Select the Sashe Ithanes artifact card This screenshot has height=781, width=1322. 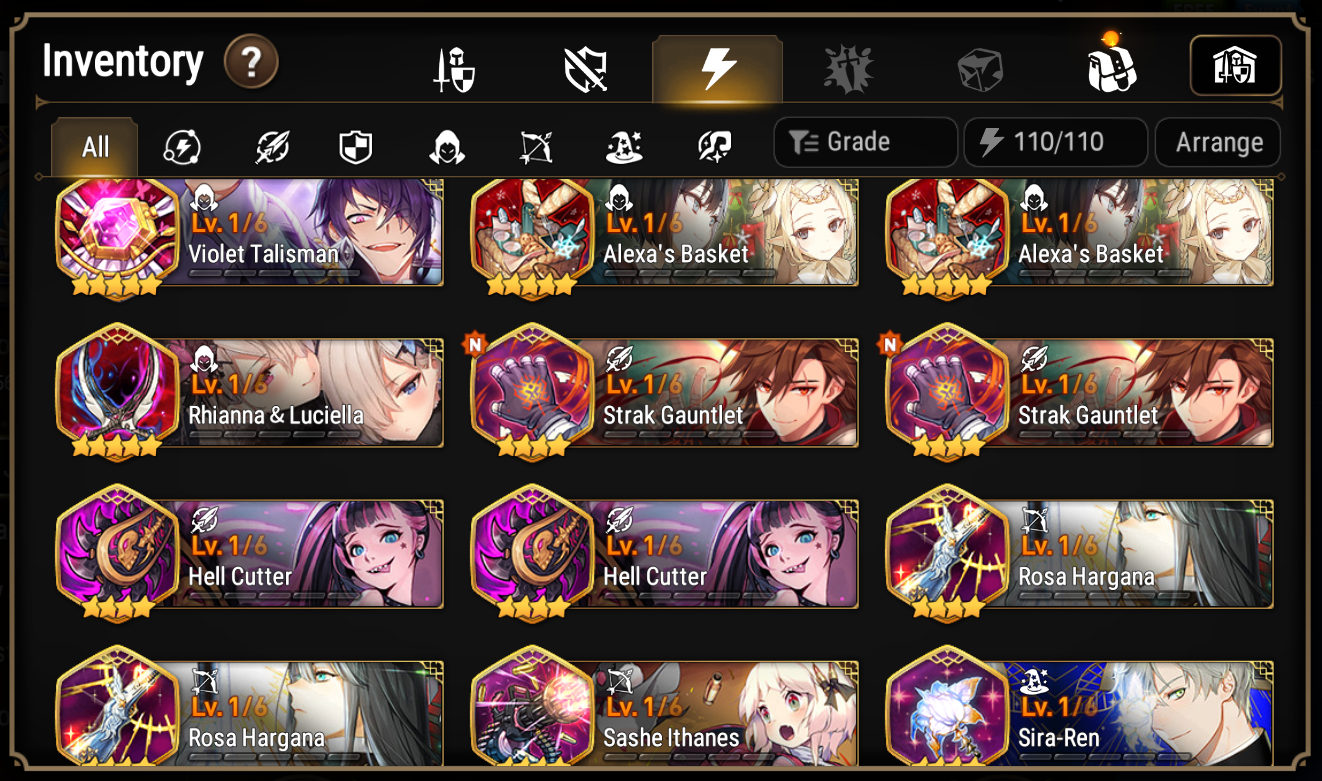pyautogui.click(x=665, y=712)
